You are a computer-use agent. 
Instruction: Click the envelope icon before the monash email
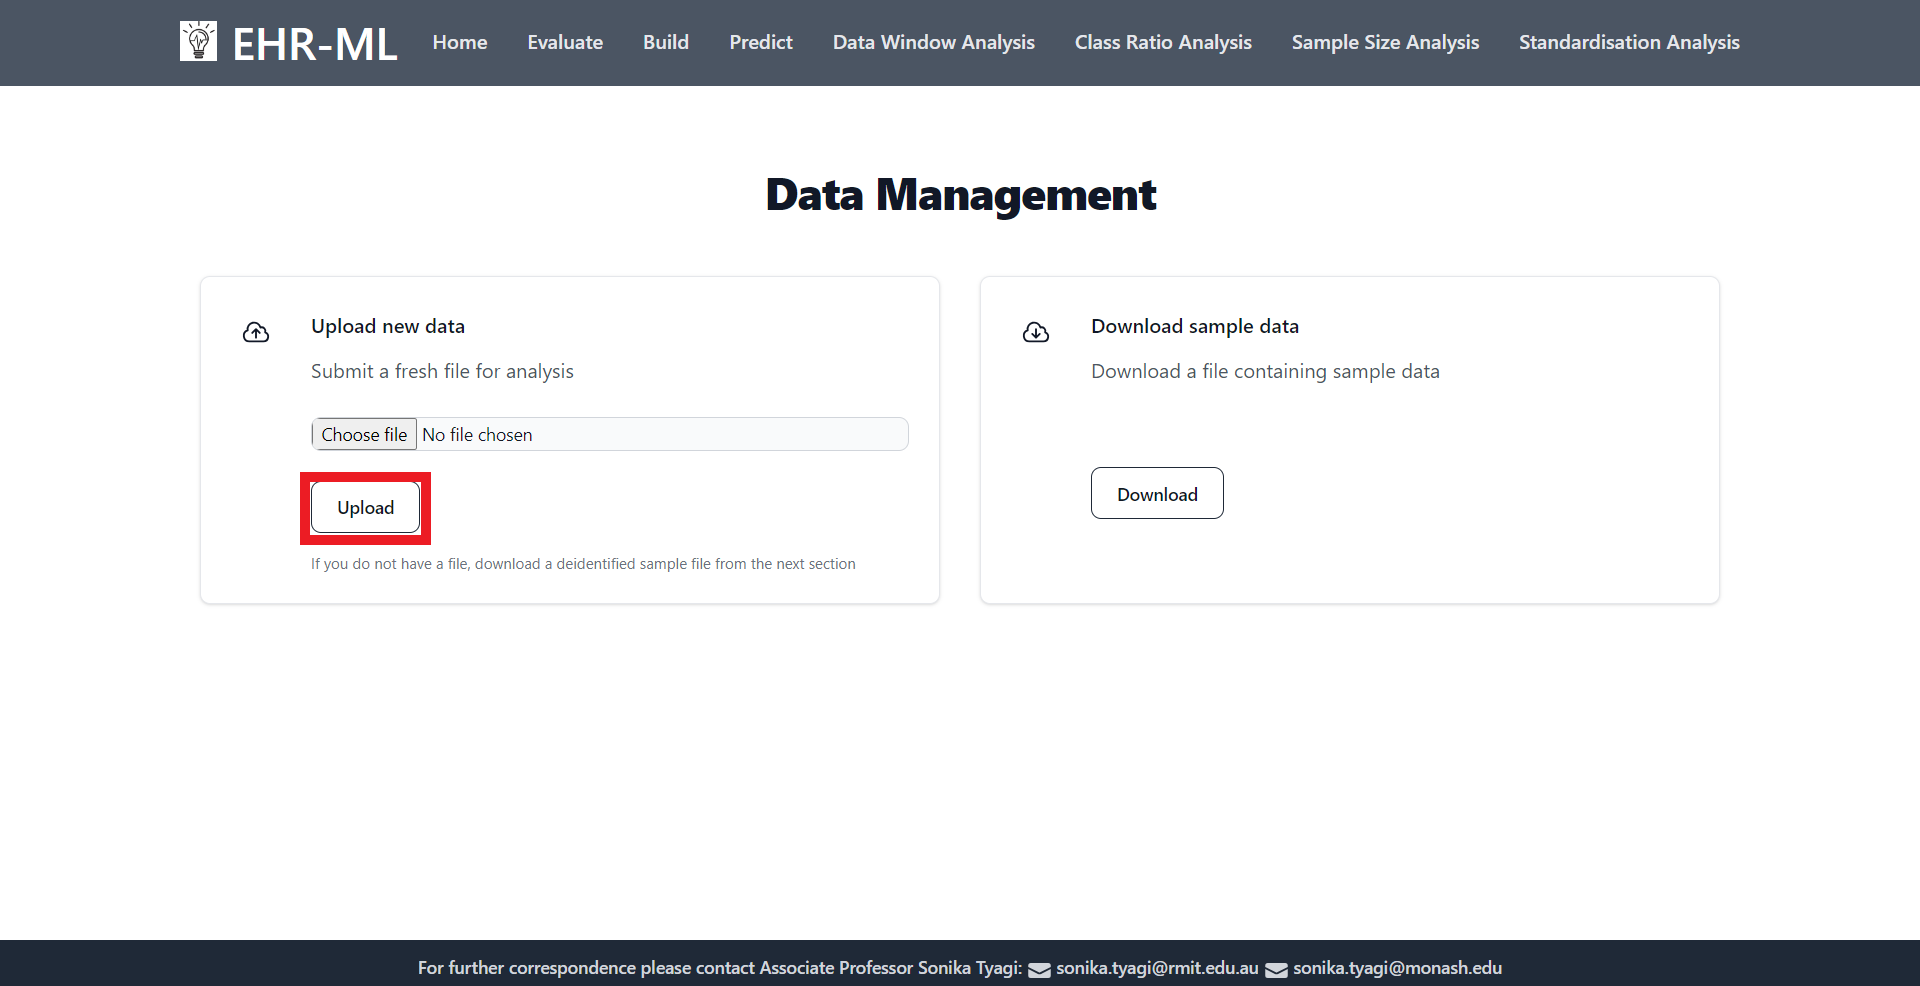pos(1276,969)
